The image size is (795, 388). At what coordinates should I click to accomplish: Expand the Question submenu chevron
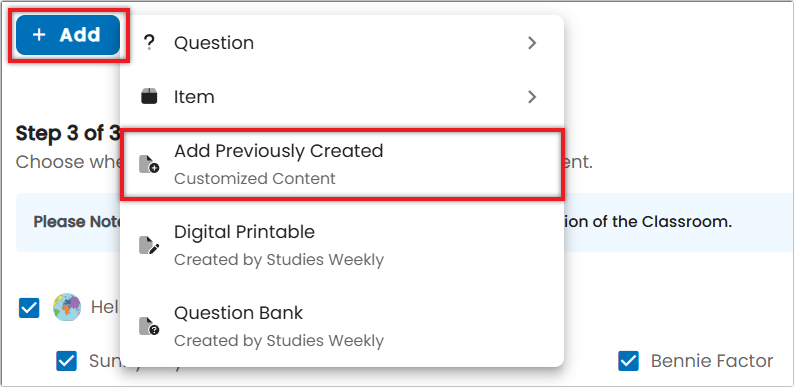(x=532, y=43)
